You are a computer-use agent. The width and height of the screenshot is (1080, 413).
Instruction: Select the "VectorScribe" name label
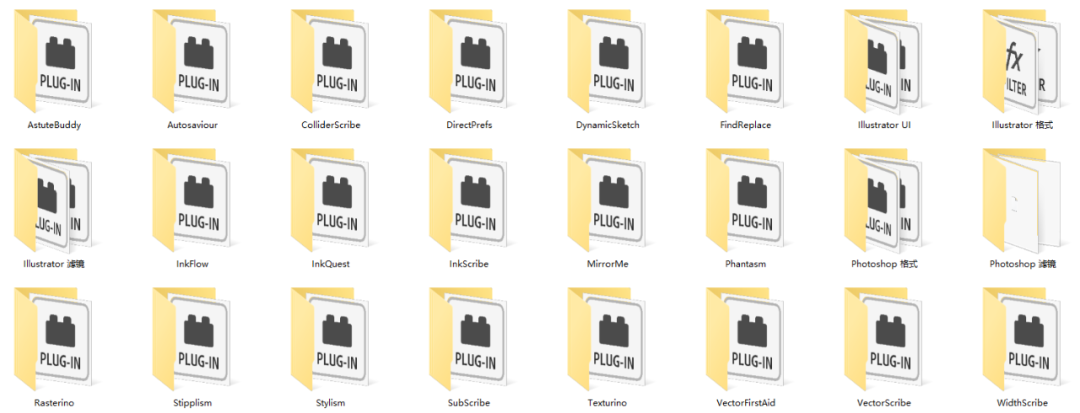pos(884,403)
